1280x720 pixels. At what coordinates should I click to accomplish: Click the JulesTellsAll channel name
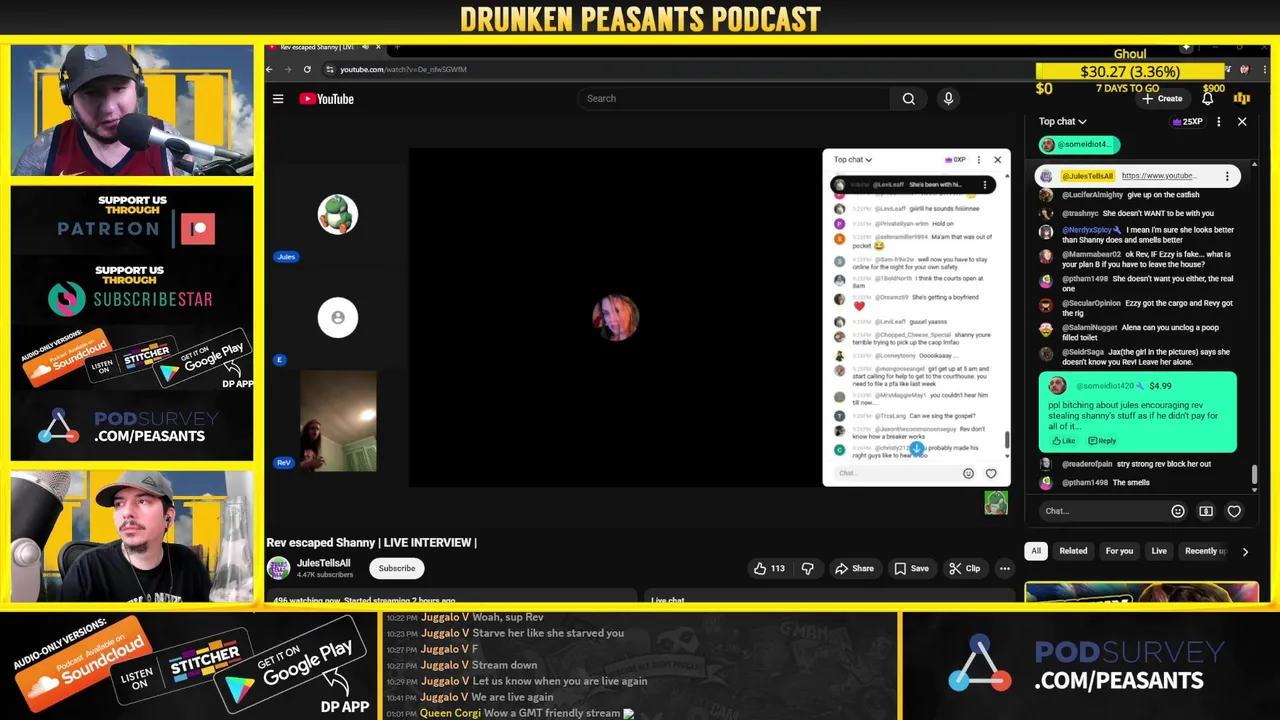pos(323,563)
